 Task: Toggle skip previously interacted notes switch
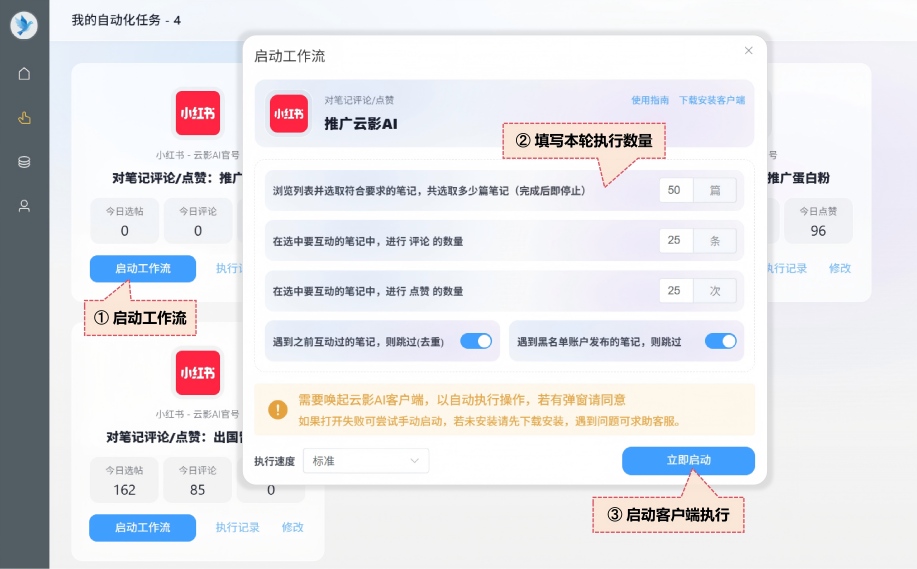pos(476,341)
